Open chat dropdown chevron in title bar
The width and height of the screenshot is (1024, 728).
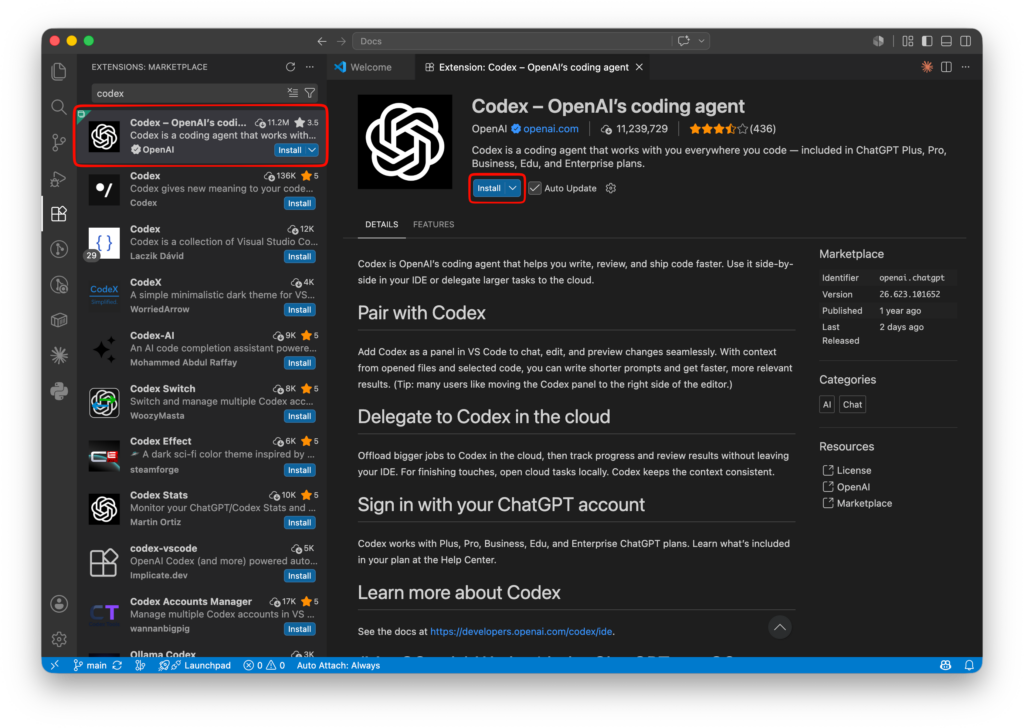point(701,41)
